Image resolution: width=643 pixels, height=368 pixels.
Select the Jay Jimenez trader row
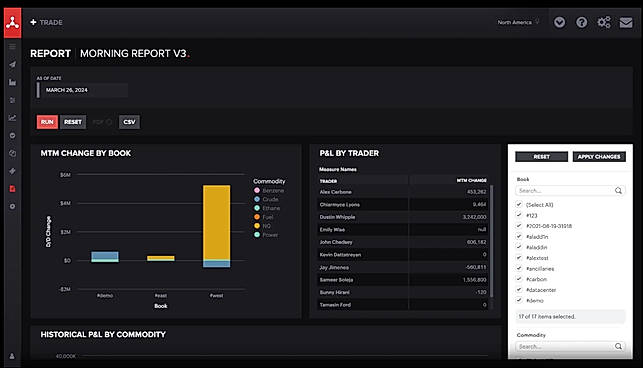click(403, 267)
